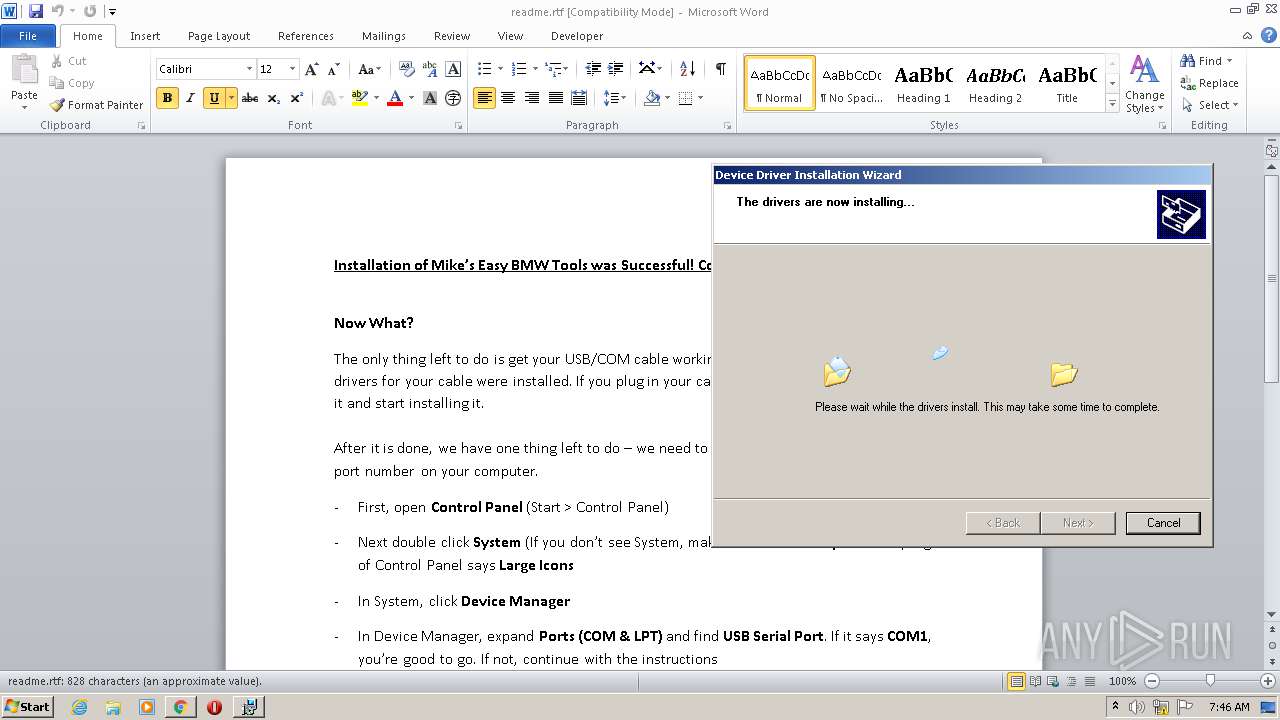1280x720 pixels.
Task: Click the Undo icon in title bar
Action: (x=57, y=11)
